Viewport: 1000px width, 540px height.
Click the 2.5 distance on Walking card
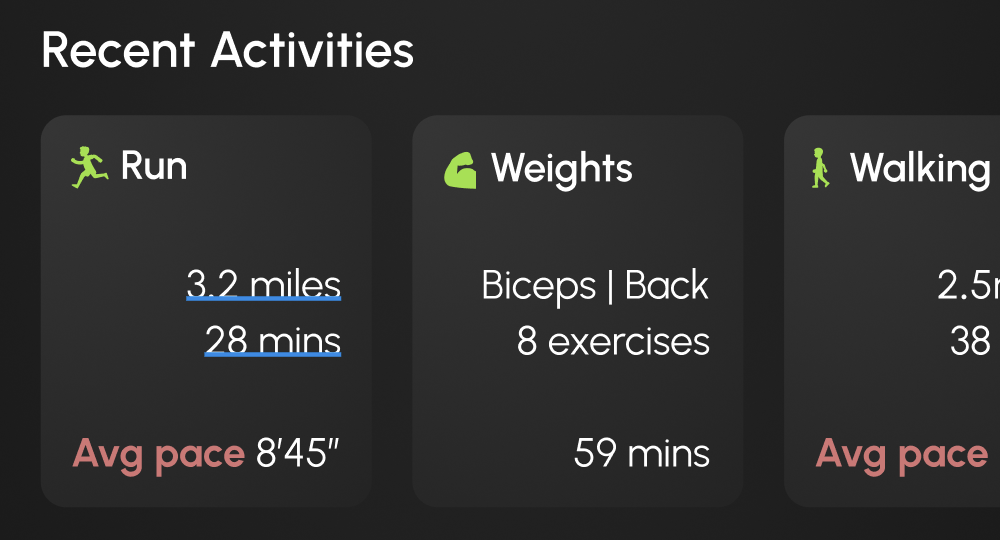(x=968, y=285)
